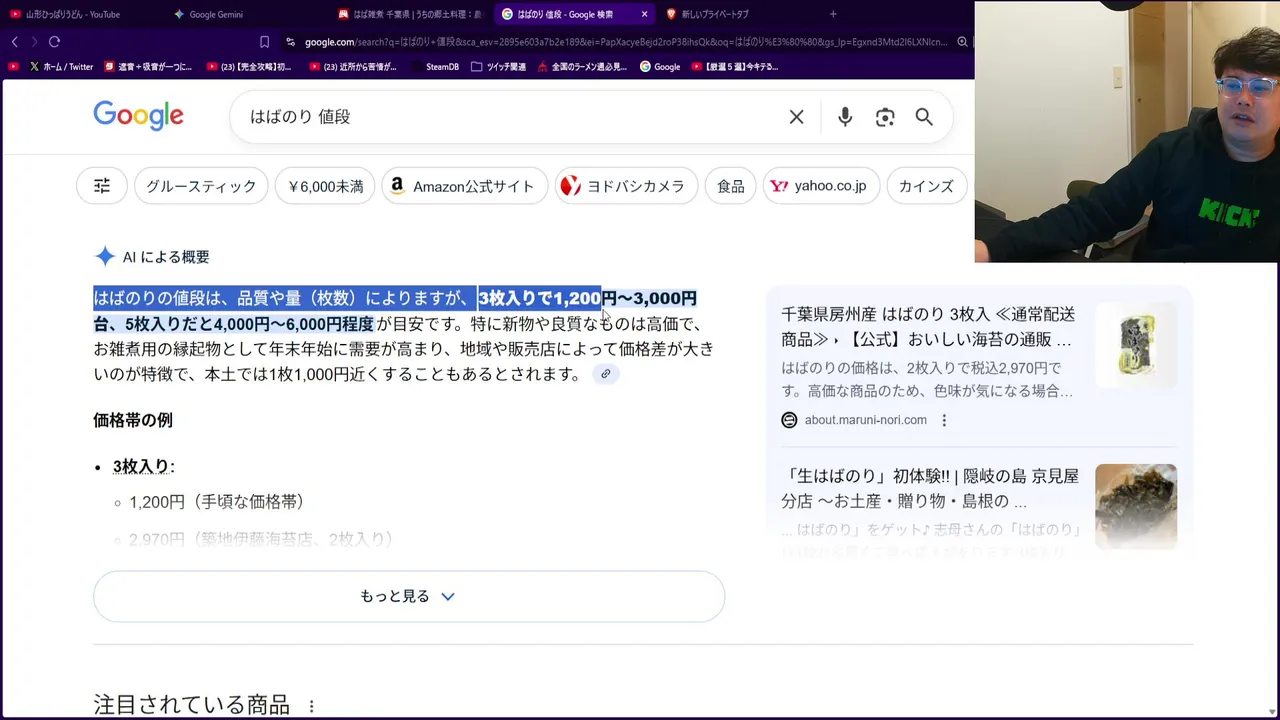
Task: Open the 遠音+吸音が一つに bookmark
Action: [148, 67]
